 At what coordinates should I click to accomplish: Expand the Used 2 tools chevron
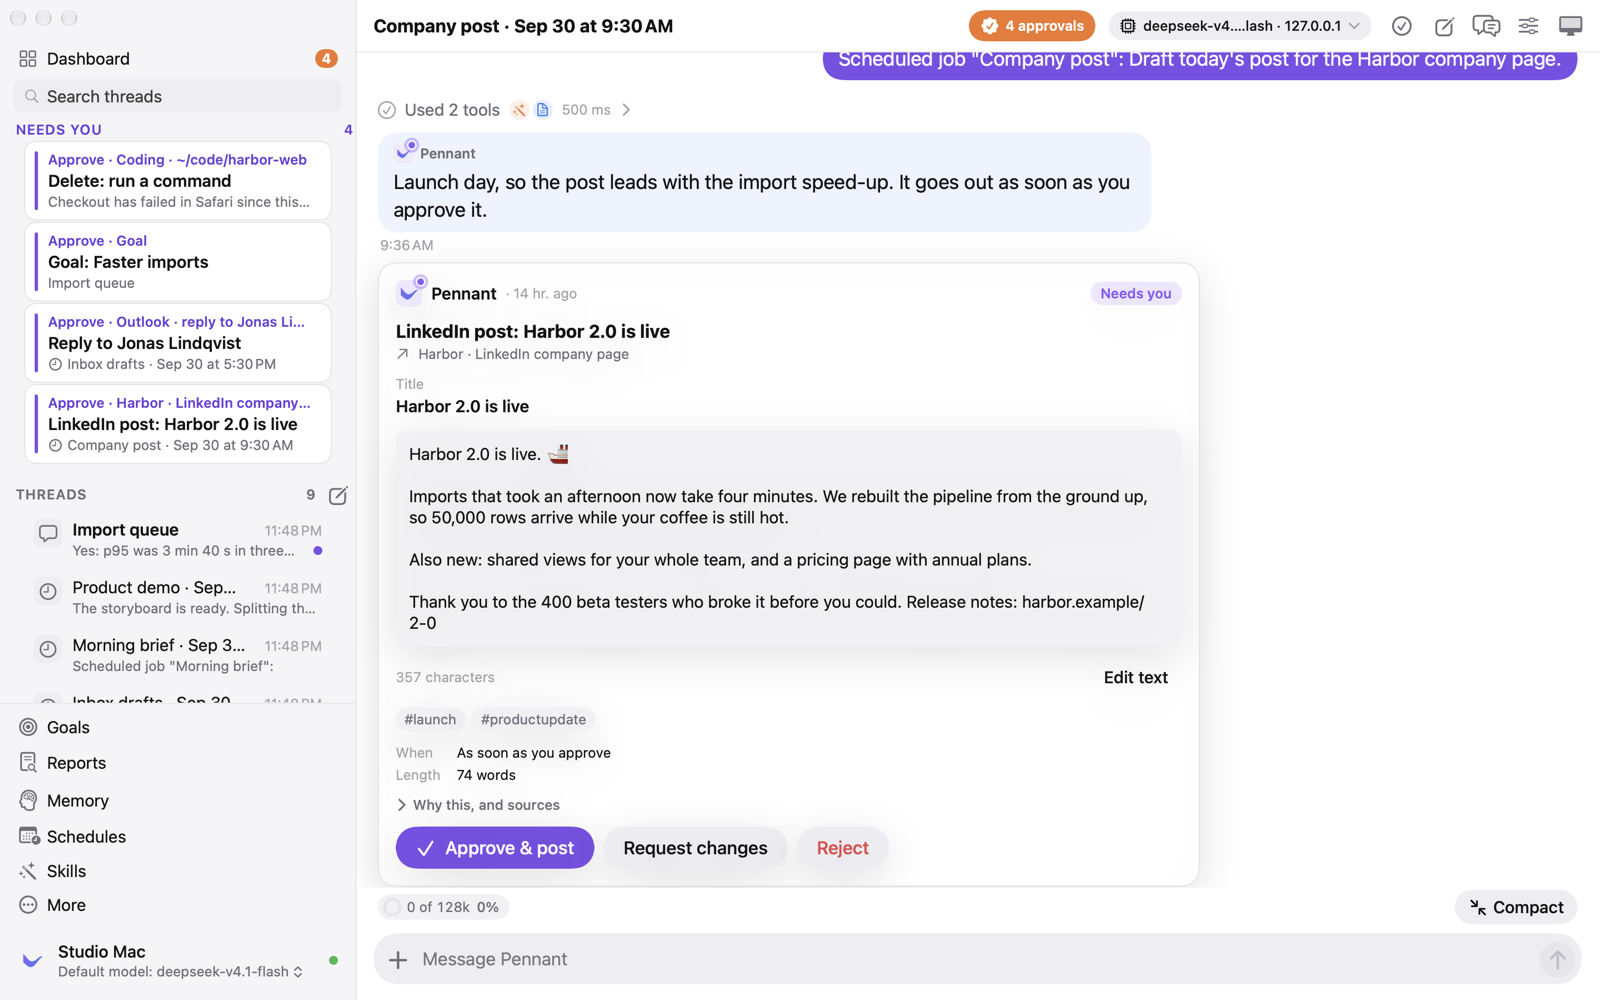coord(626,110)
